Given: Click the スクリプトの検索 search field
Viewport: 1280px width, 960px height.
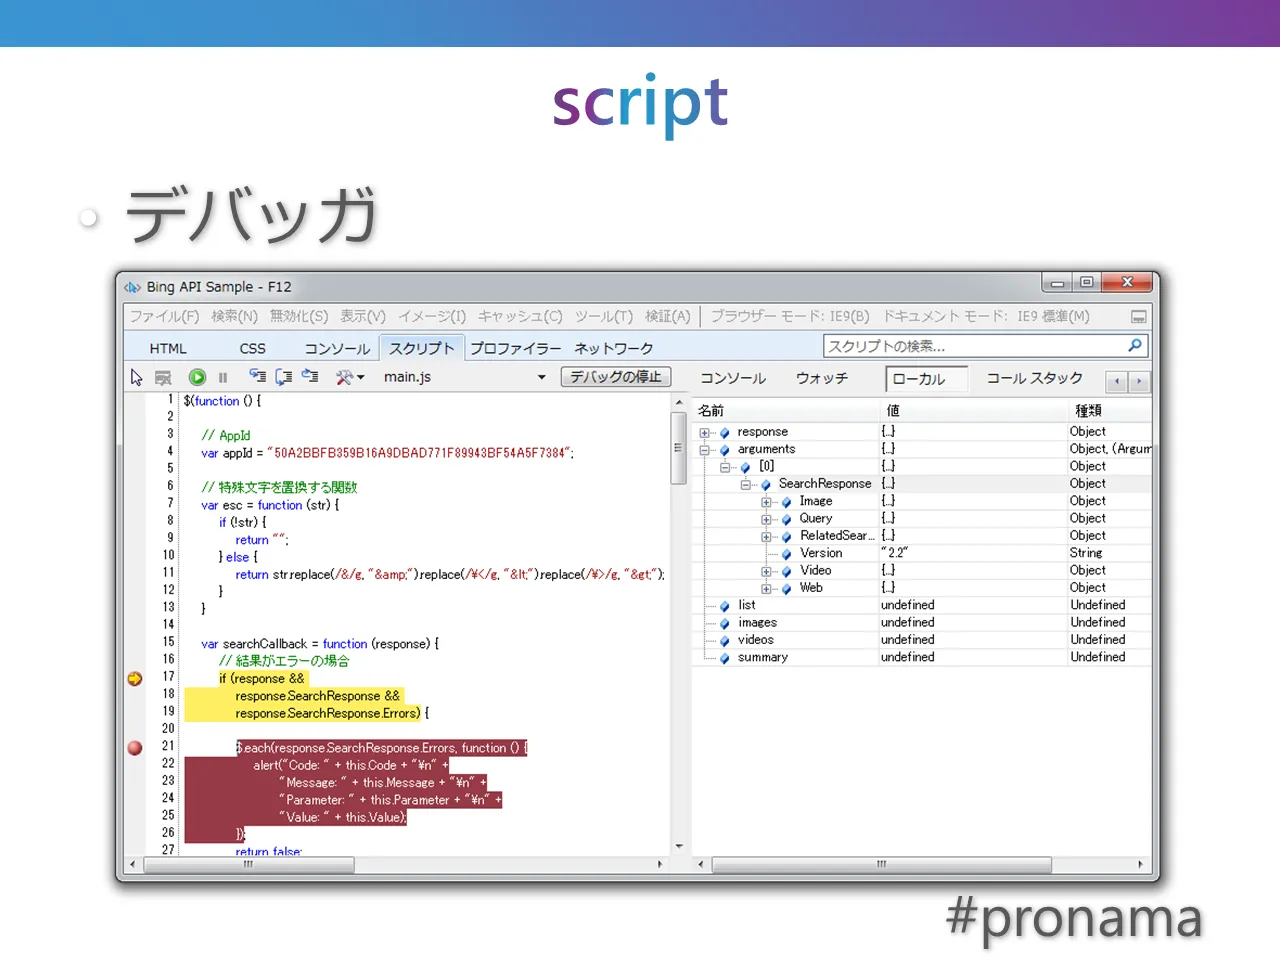Looking at the screenshot, I should (985, 346).
